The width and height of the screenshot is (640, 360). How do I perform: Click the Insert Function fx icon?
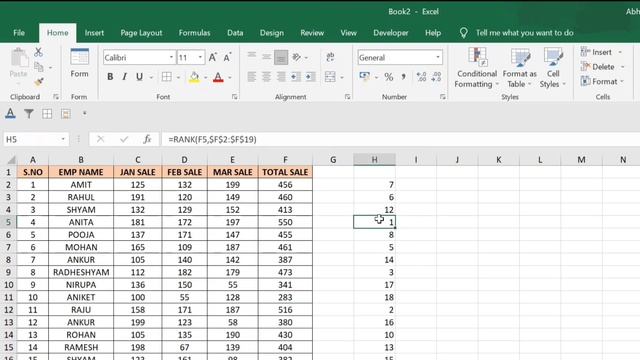[x=147, y=140]
